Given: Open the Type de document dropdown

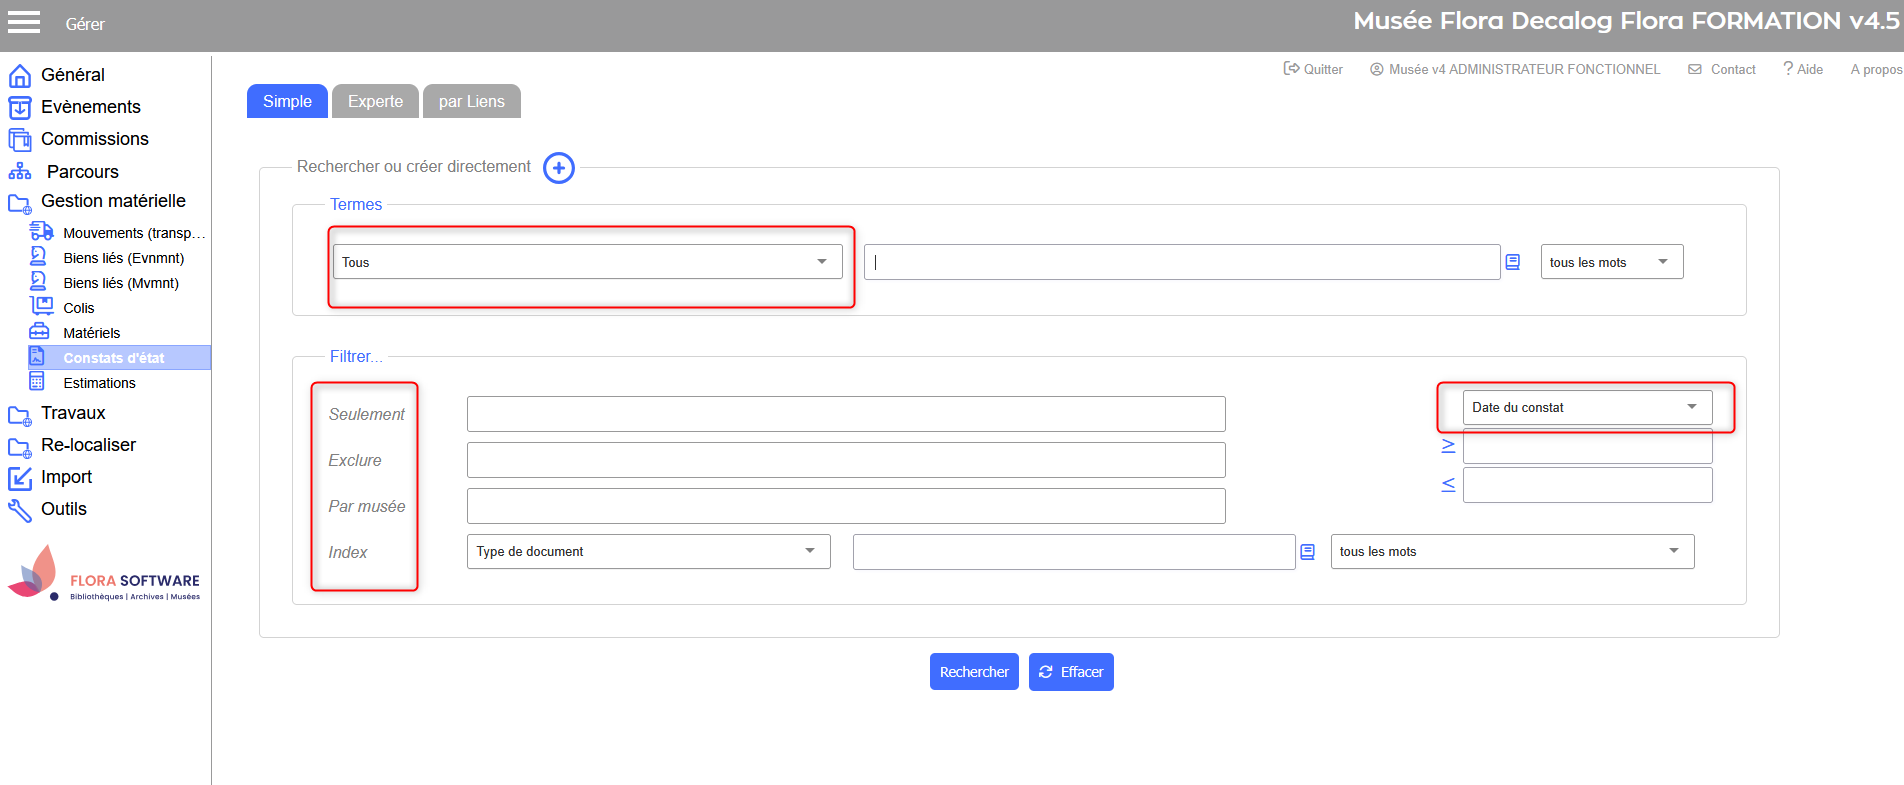Looking at the screenshot, I should click(648, 552).
